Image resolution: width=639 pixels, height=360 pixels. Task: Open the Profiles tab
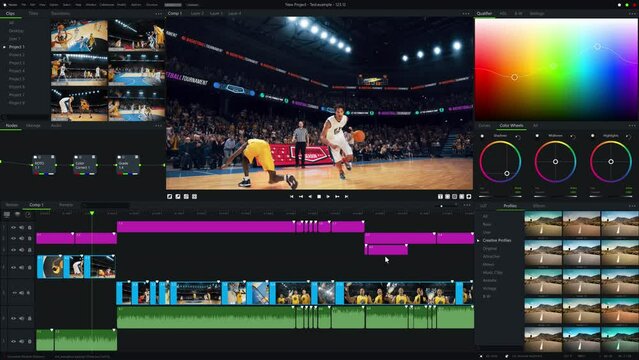510,206
